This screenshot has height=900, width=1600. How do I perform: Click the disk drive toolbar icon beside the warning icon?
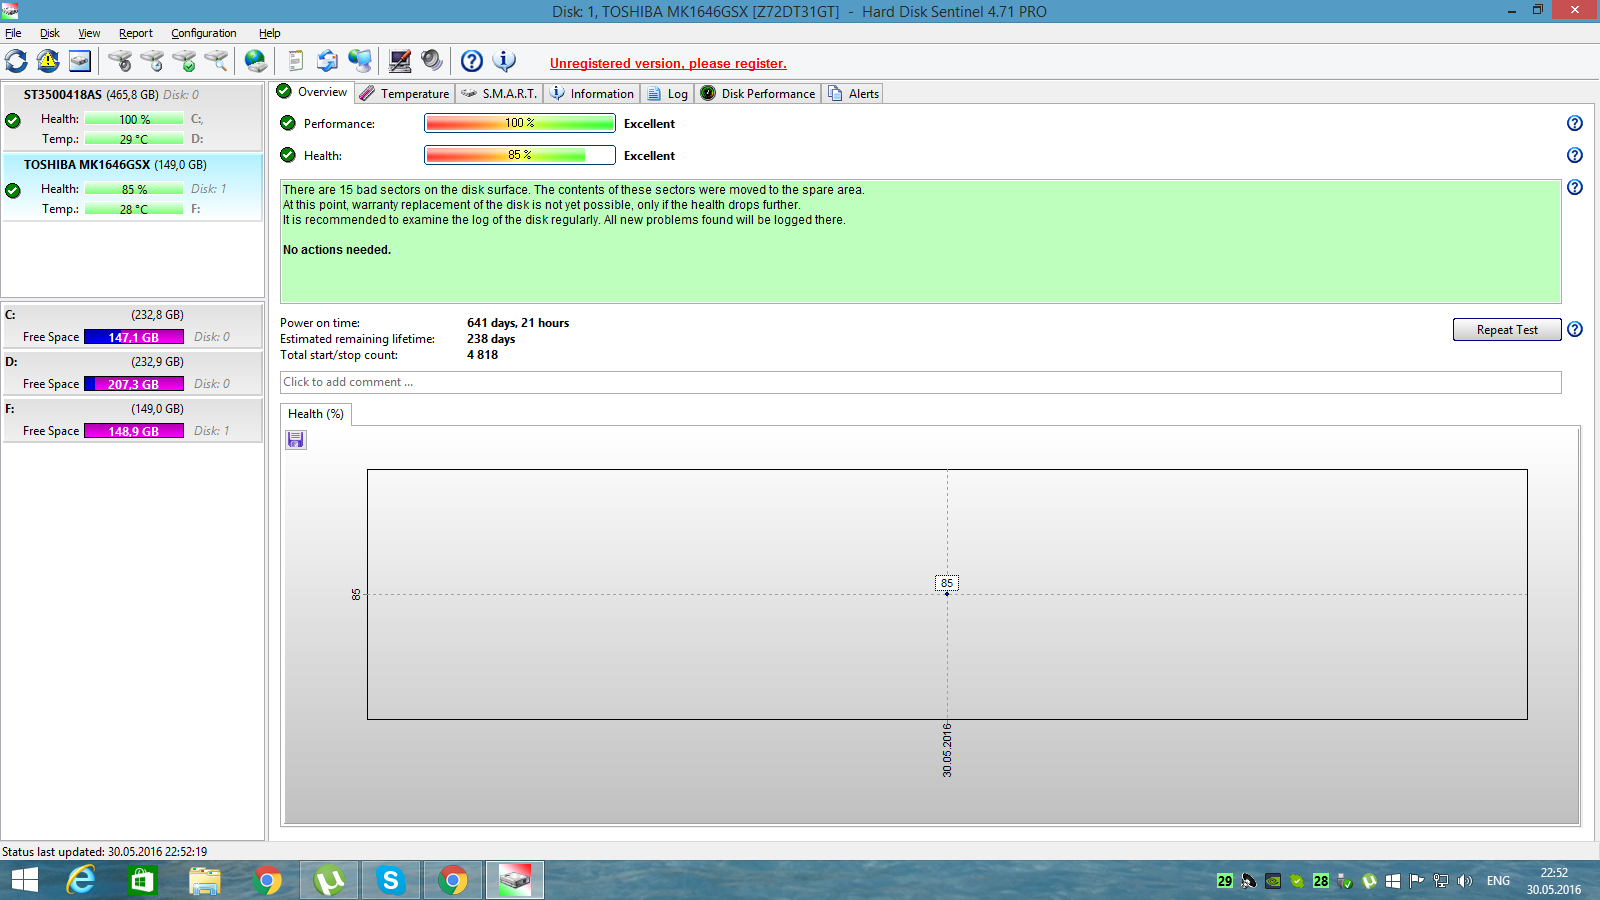80,61
